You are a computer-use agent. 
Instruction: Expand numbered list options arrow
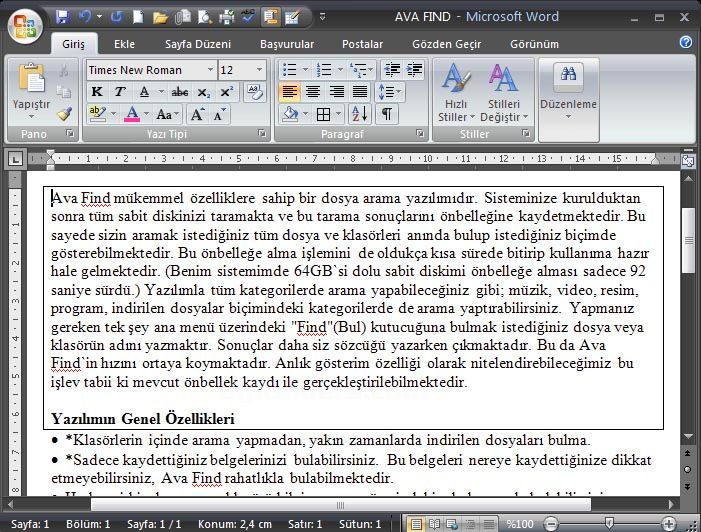point(340,70)
